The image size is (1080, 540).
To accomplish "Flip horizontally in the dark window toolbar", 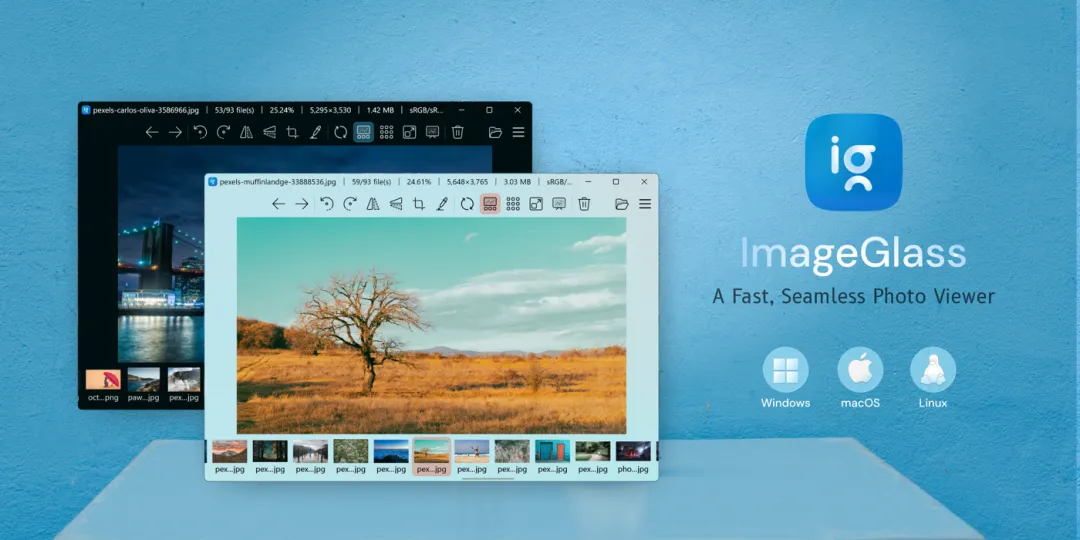I will pos(246,132).
